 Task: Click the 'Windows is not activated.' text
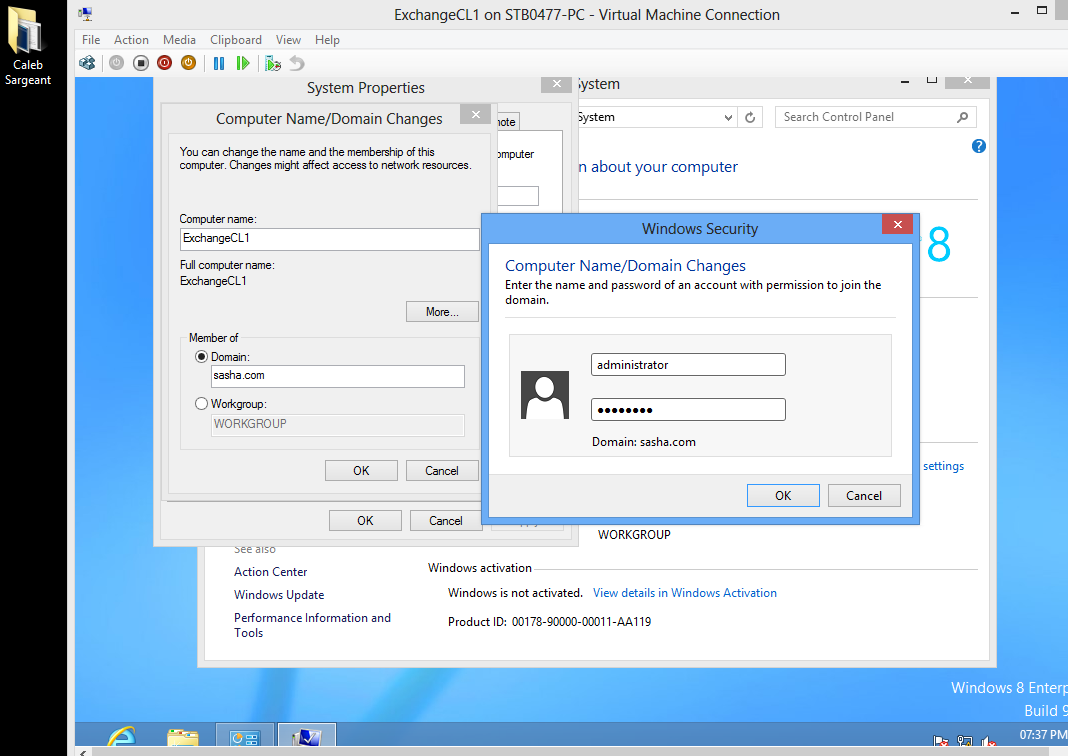(x=515, y=593)
